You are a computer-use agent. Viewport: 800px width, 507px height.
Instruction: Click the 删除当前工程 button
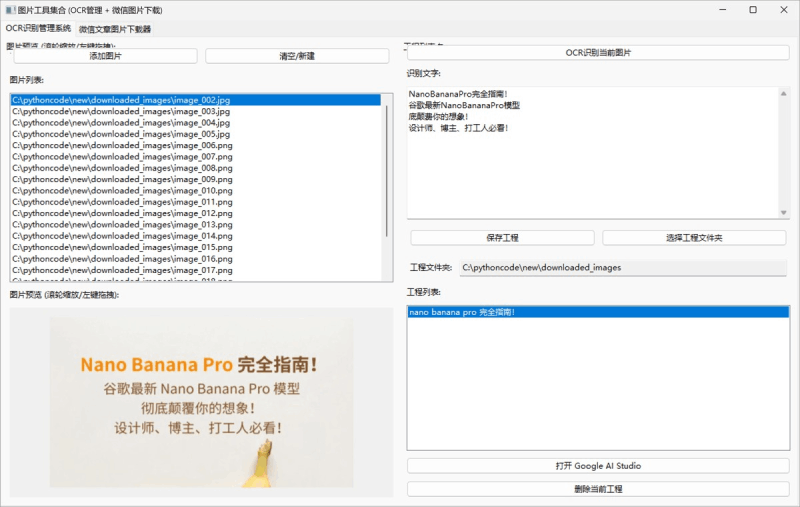pos(598,489)
